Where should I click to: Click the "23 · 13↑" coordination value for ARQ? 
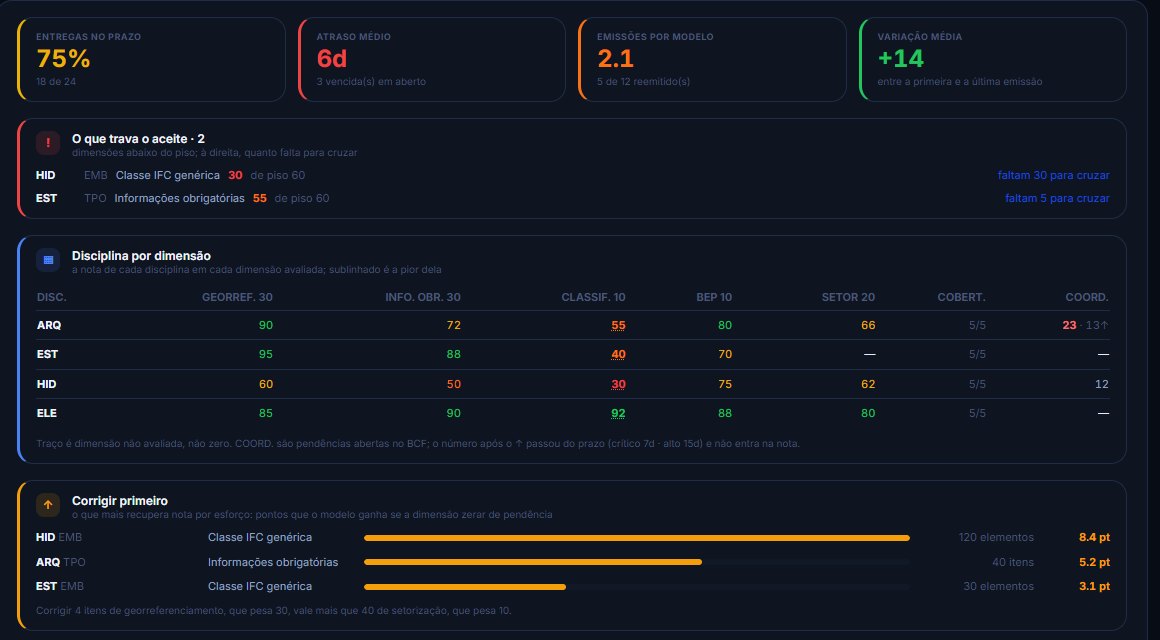coord(1085,326)
